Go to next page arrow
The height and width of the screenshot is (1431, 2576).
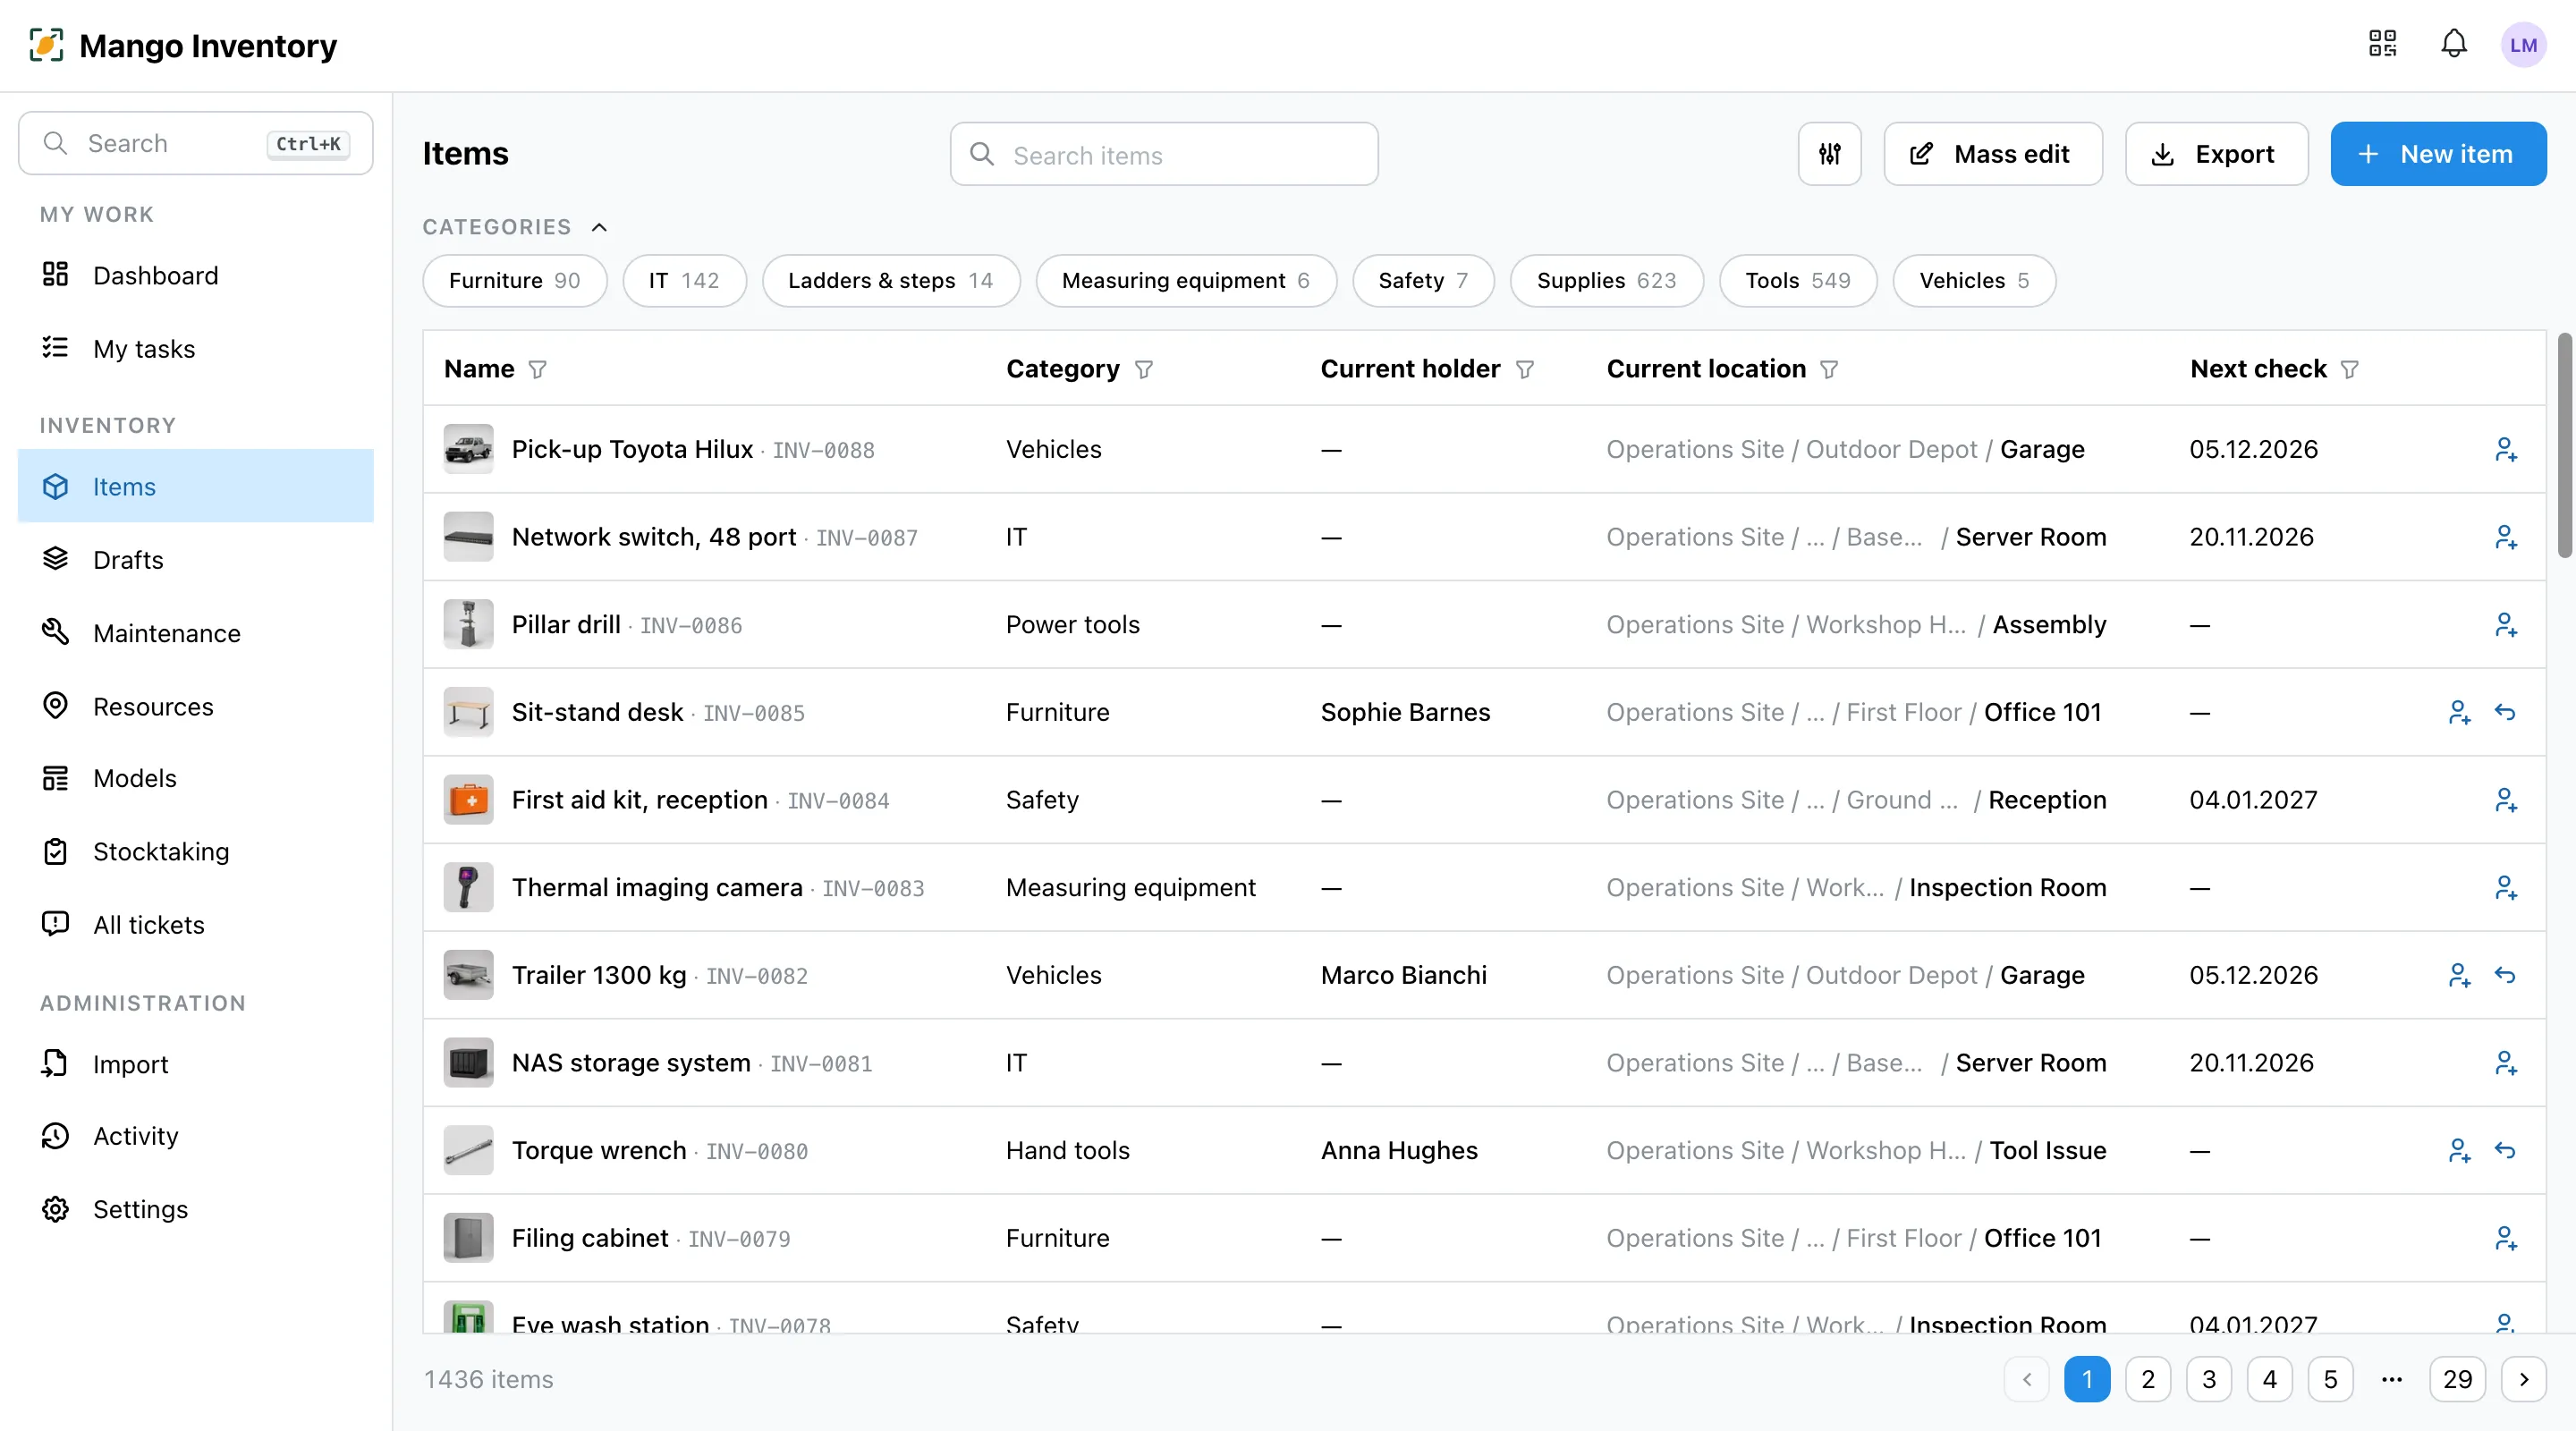click(x=2523, y=1380)
